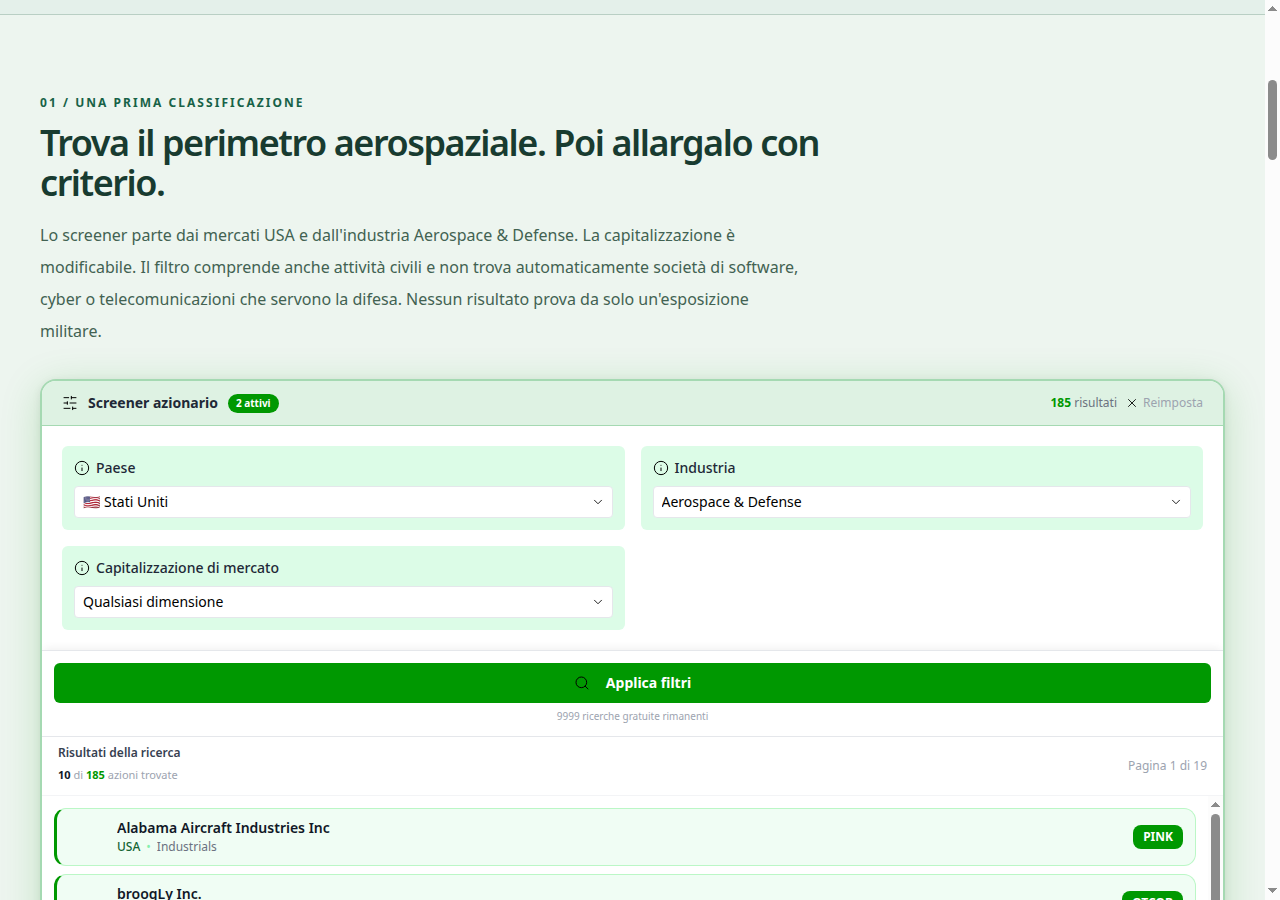1280x900 pixels.
Task: Open the Industria dropdown Aerospace & Defense
Action: pos(922,502)
